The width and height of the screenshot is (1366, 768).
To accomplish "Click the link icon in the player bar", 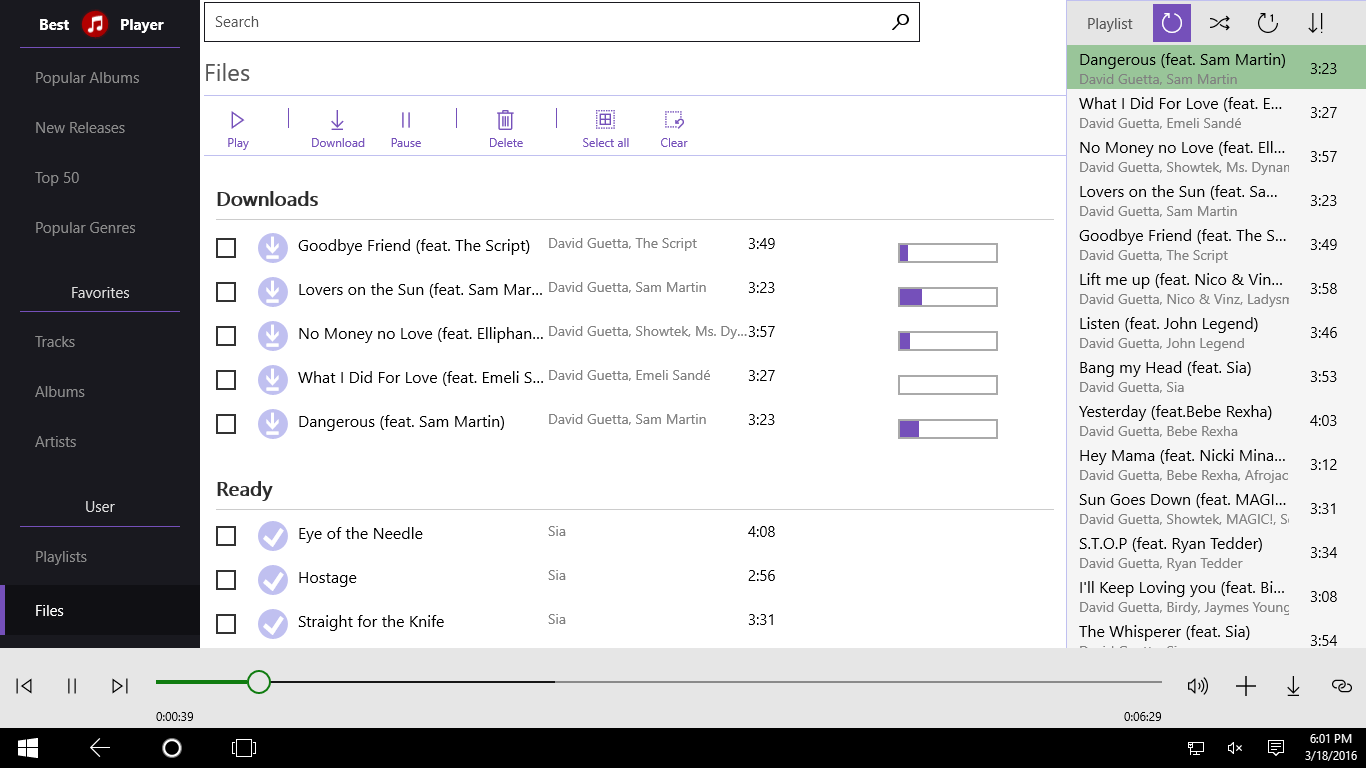I will coord(1341,686).
